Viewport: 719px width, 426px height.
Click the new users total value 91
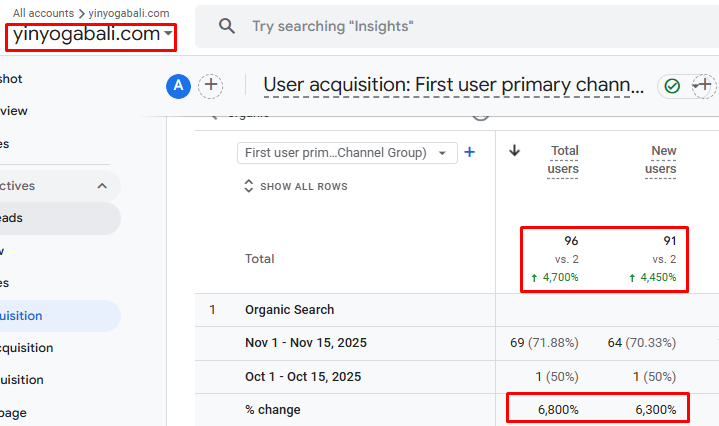[669, 241]
